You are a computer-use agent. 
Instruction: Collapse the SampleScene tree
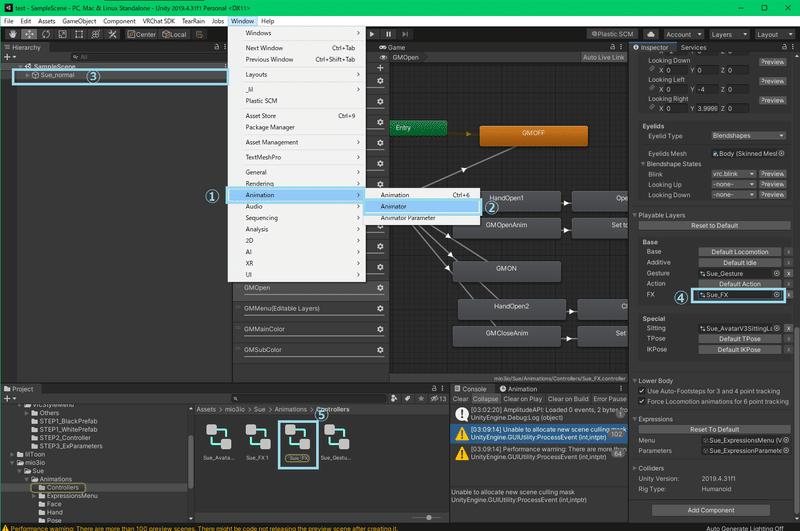pyautogui.click(x=20, y=66)
